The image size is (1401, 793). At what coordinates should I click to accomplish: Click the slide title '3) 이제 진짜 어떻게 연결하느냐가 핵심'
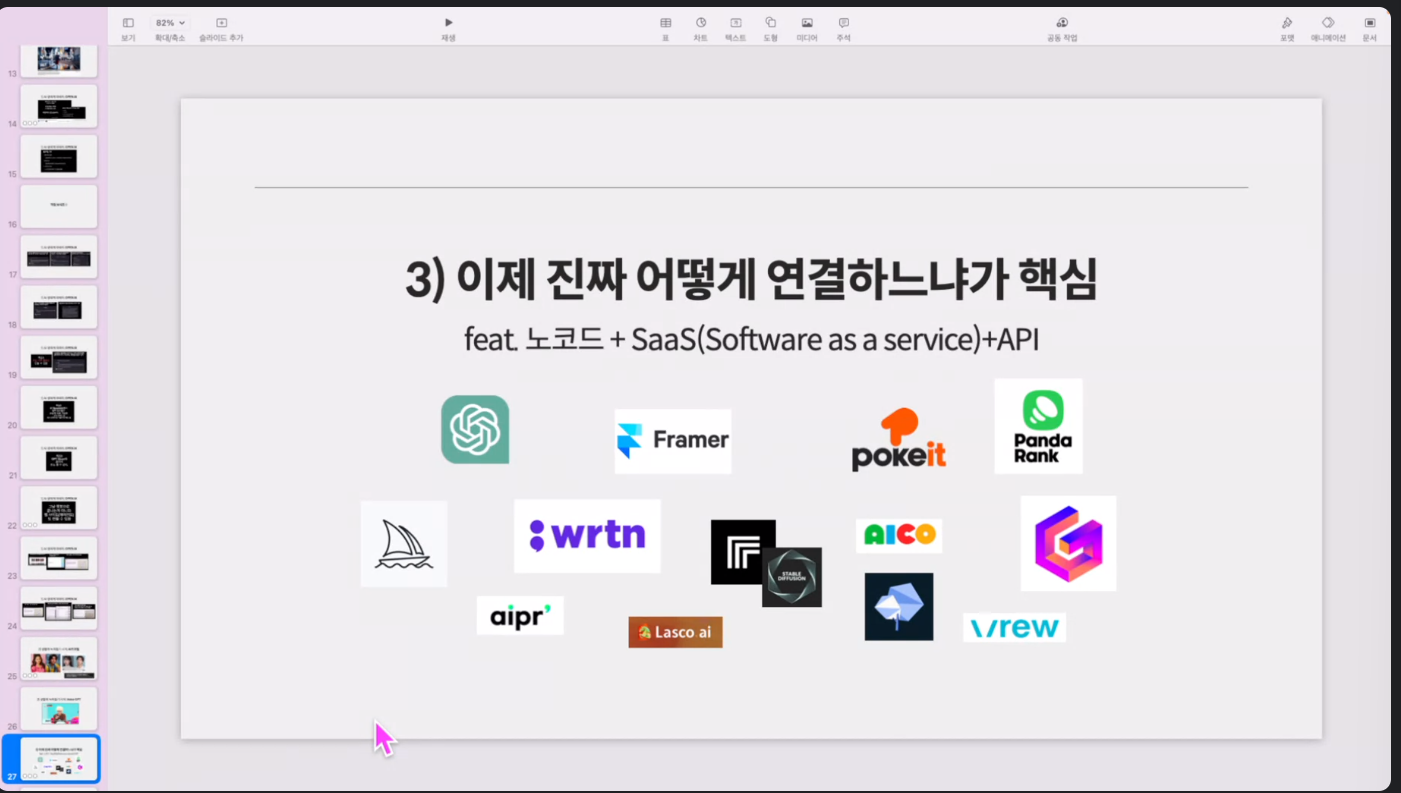(x=751, y=278)
